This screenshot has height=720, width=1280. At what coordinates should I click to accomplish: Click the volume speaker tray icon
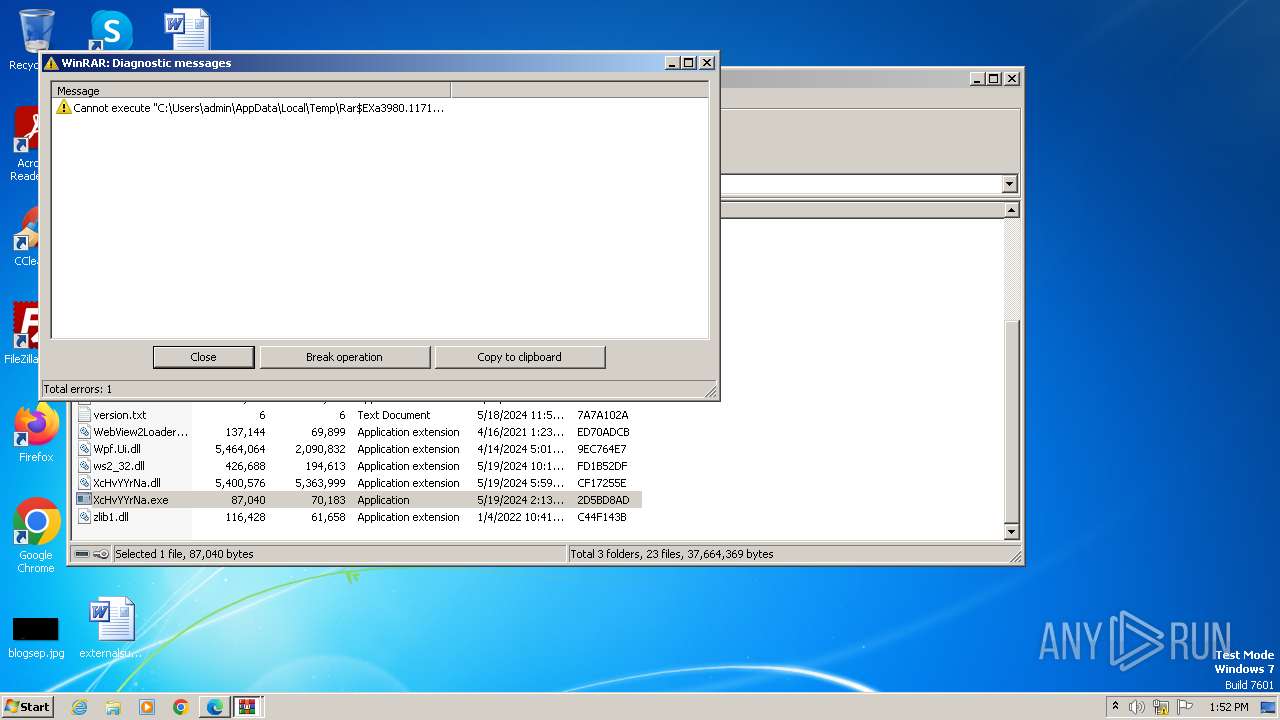1137,707
